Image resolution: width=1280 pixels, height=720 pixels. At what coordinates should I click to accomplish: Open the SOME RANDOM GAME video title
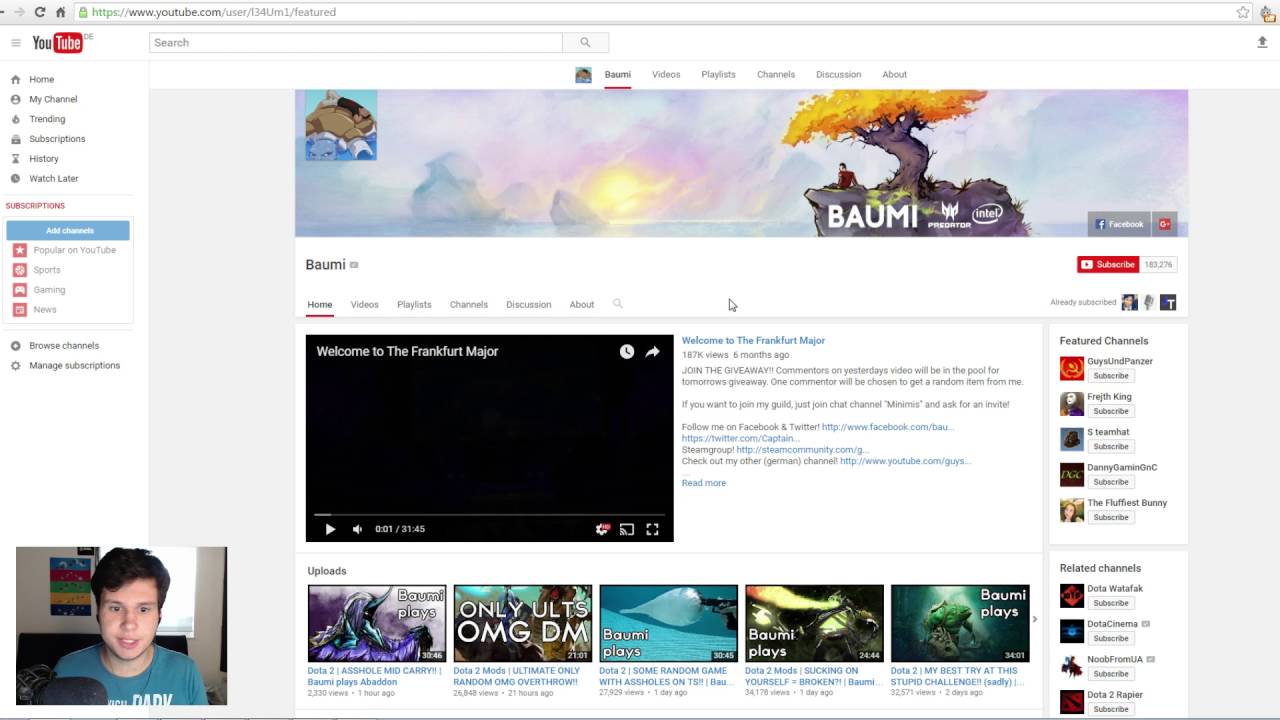[x=666, y=676]
